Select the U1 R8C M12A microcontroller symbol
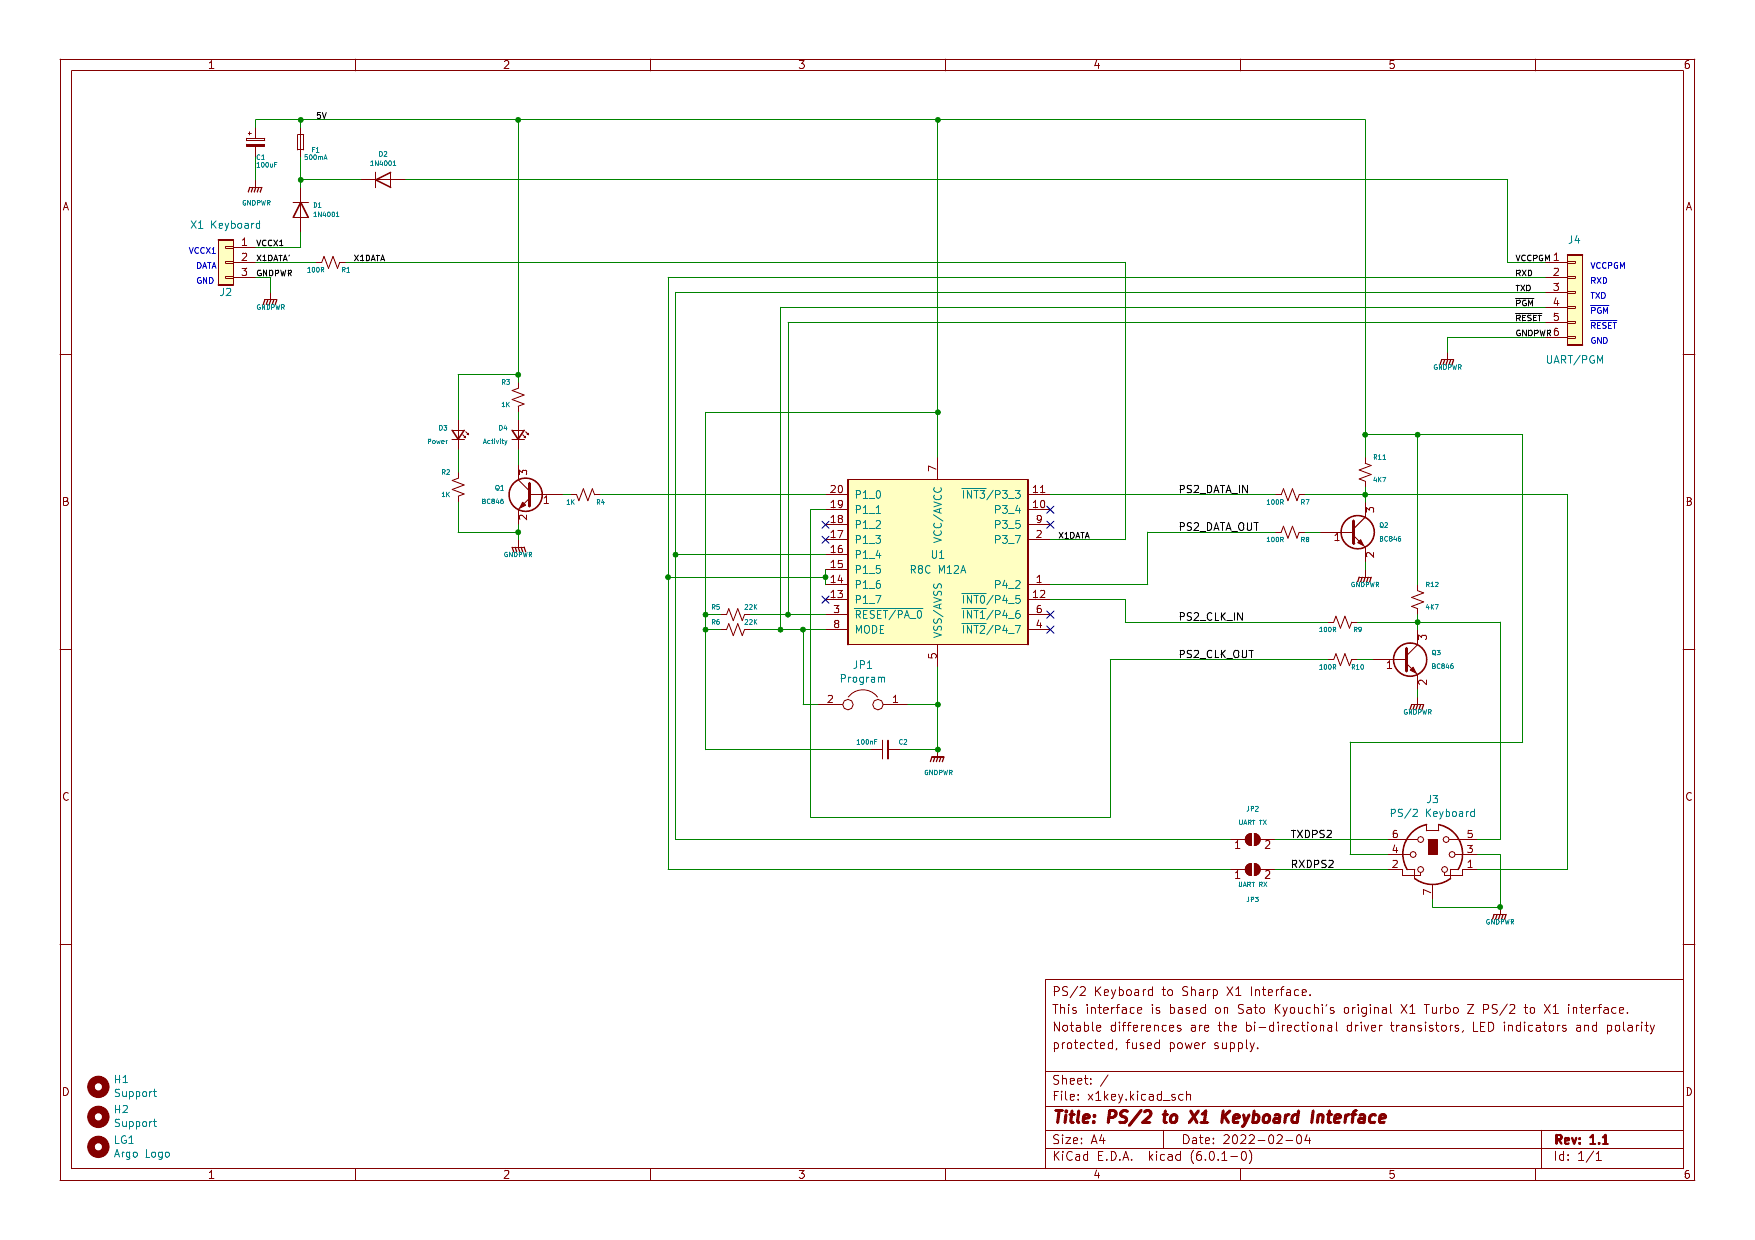Viewport: 1755px width, 1240px height. click(937, 562)
